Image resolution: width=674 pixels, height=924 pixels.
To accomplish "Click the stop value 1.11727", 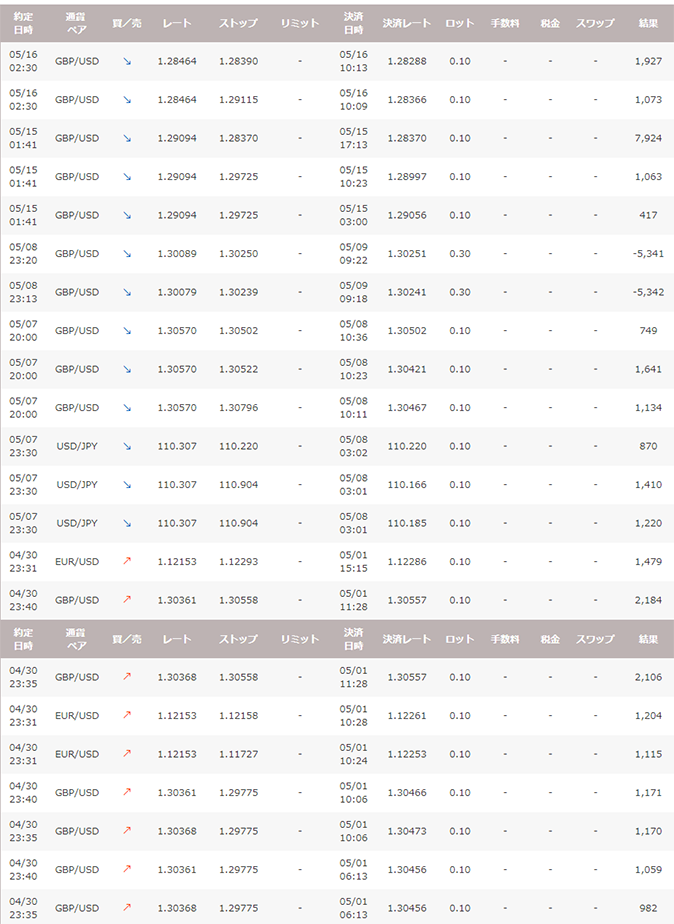I will click(x=238, y=754).
